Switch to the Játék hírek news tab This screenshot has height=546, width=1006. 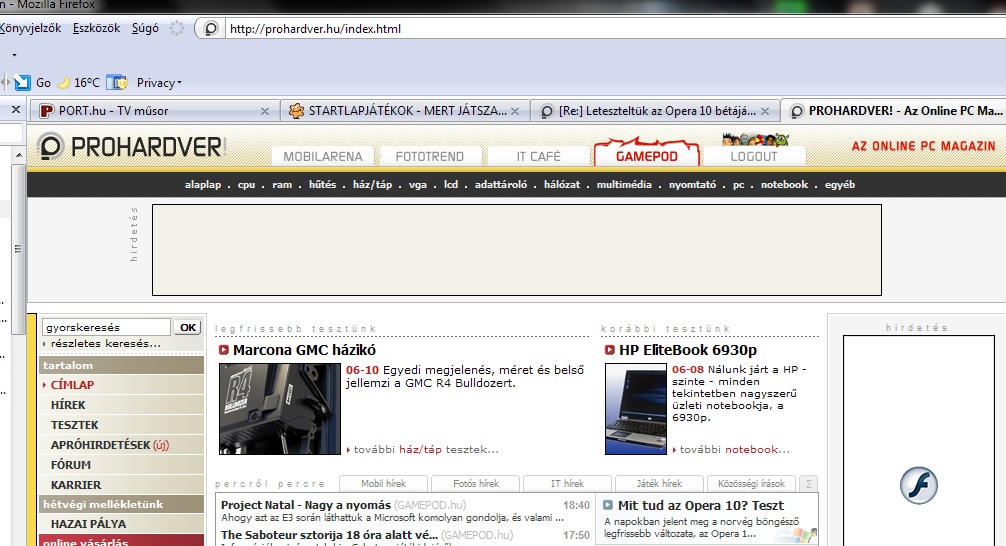[659, 484]
